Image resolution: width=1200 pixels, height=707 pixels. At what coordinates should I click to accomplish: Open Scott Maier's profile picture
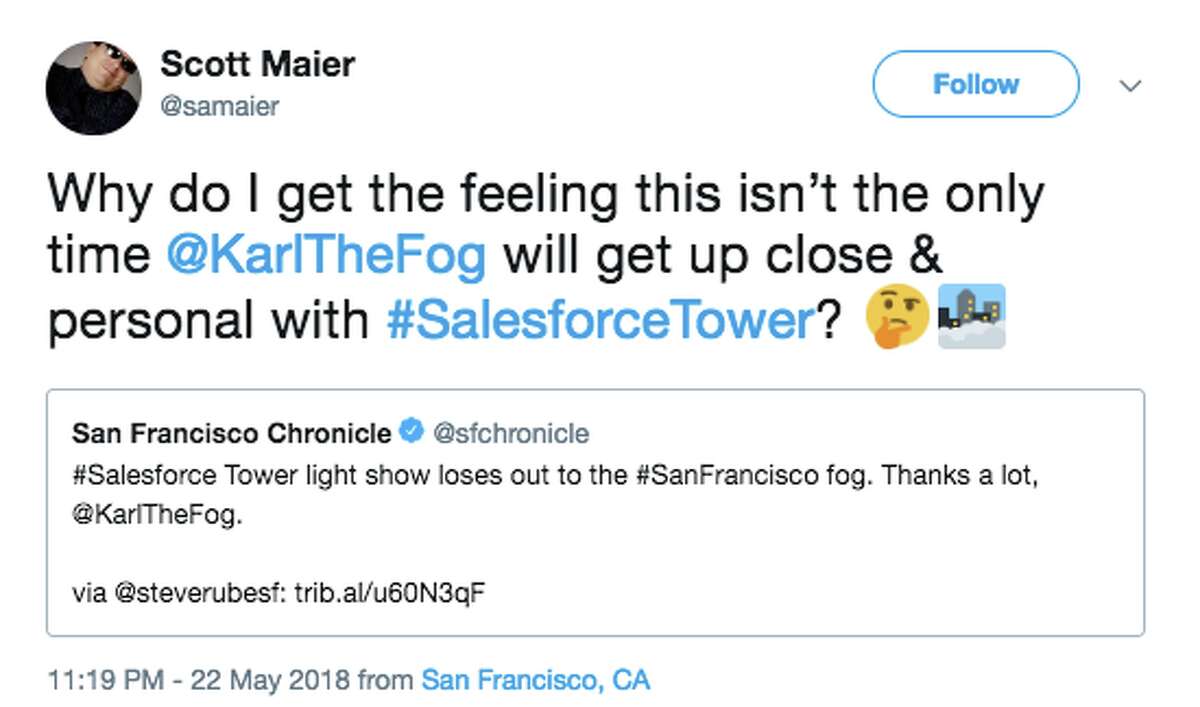(x=93, y=88)
